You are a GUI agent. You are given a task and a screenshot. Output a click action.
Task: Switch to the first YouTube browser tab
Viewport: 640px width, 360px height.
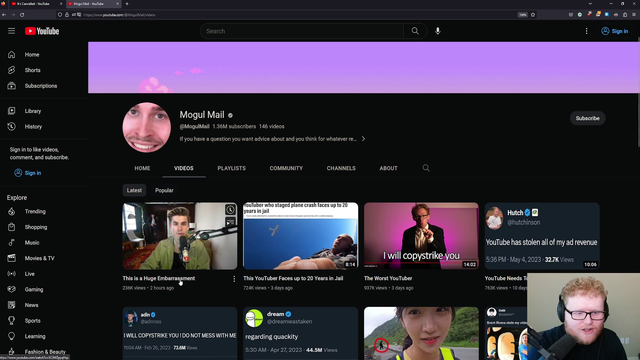[x=35, y=4]
